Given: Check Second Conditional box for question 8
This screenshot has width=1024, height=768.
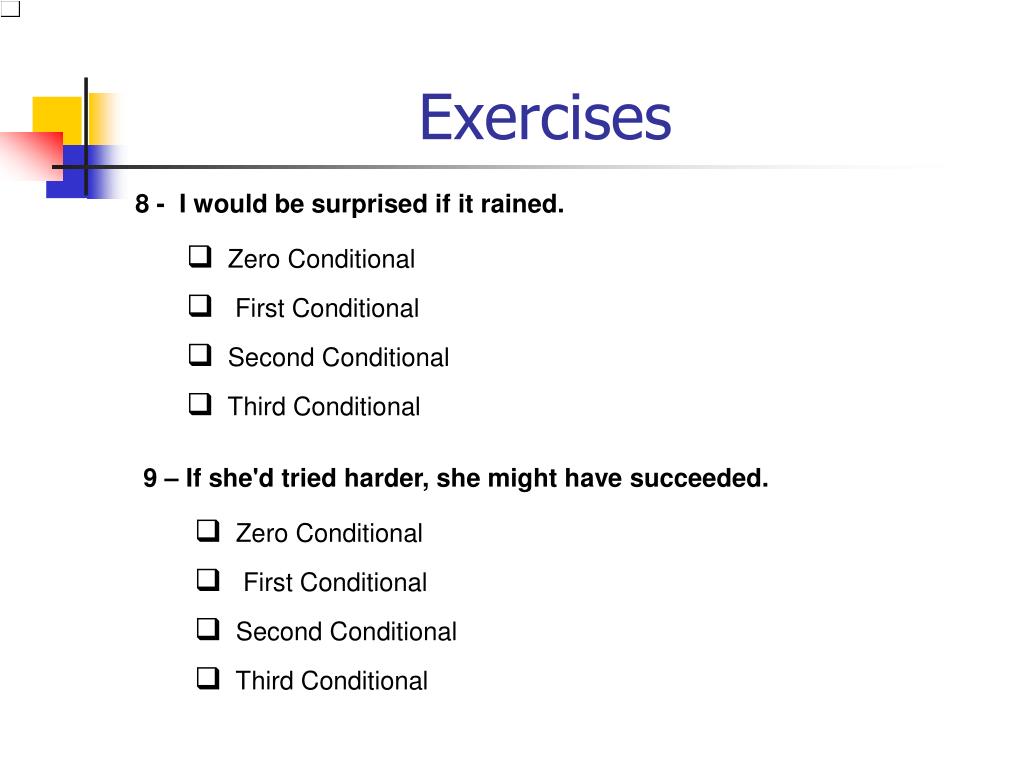Looking at the screenshot, I should pos(200,355).
